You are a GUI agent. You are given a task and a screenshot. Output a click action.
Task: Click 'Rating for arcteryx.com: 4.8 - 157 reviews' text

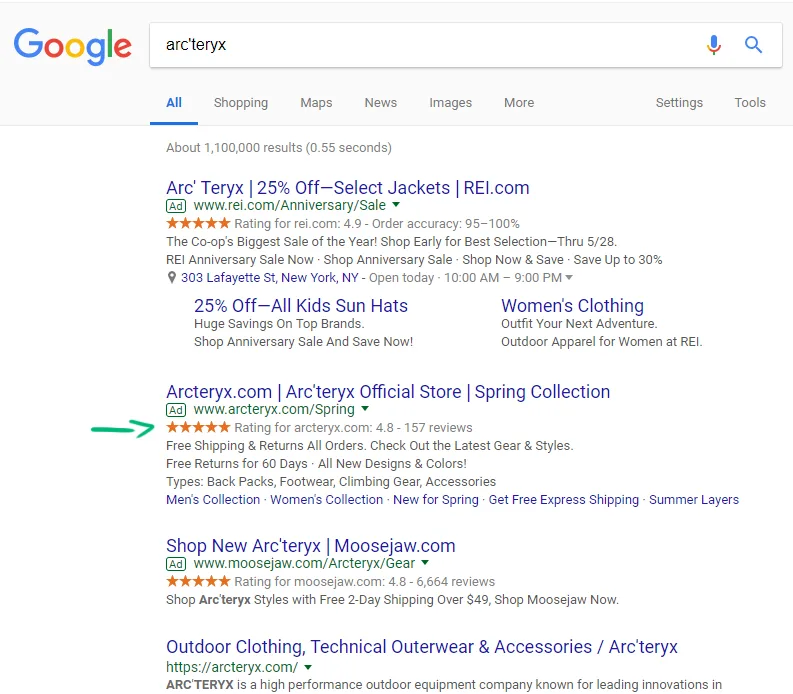coord(353,428)
